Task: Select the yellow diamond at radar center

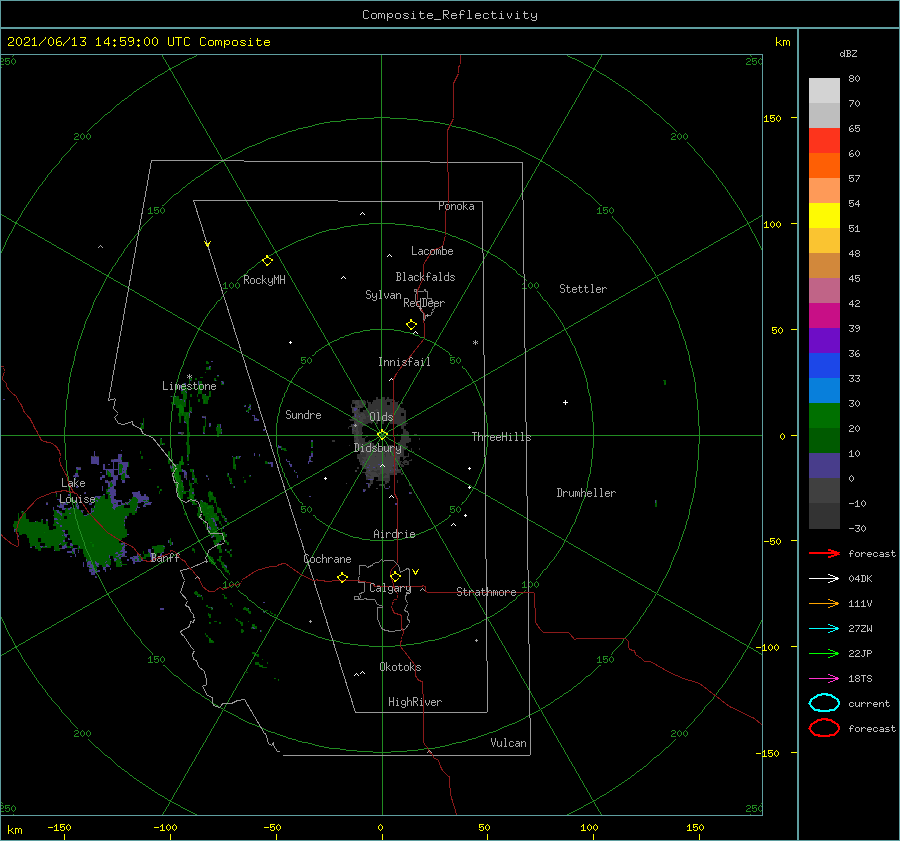Action: click(x=382, y=435)
